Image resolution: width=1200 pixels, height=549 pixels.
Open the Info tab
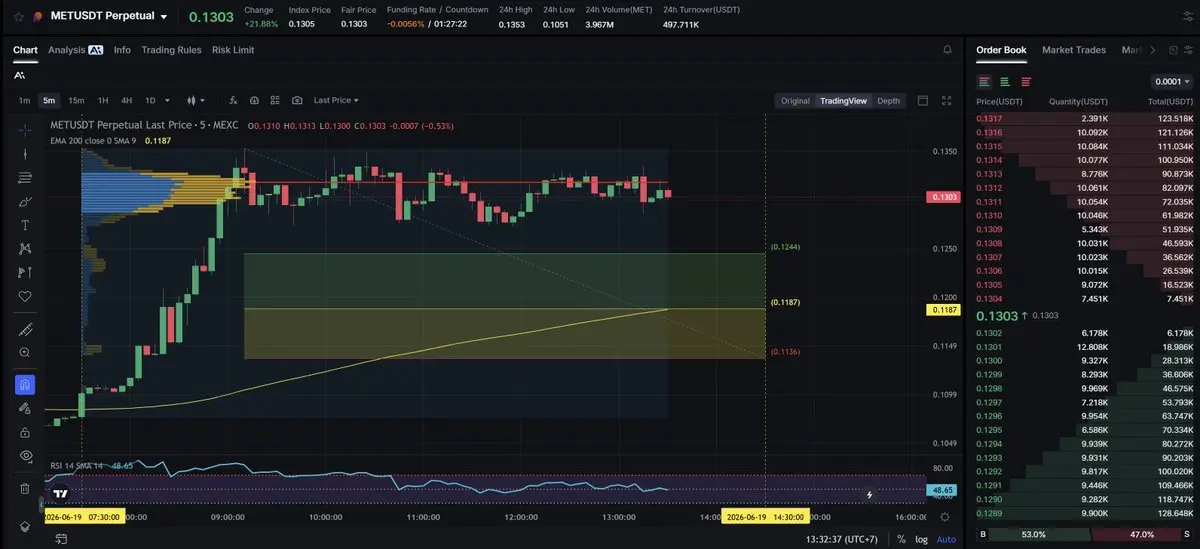(x=122, y=49)
